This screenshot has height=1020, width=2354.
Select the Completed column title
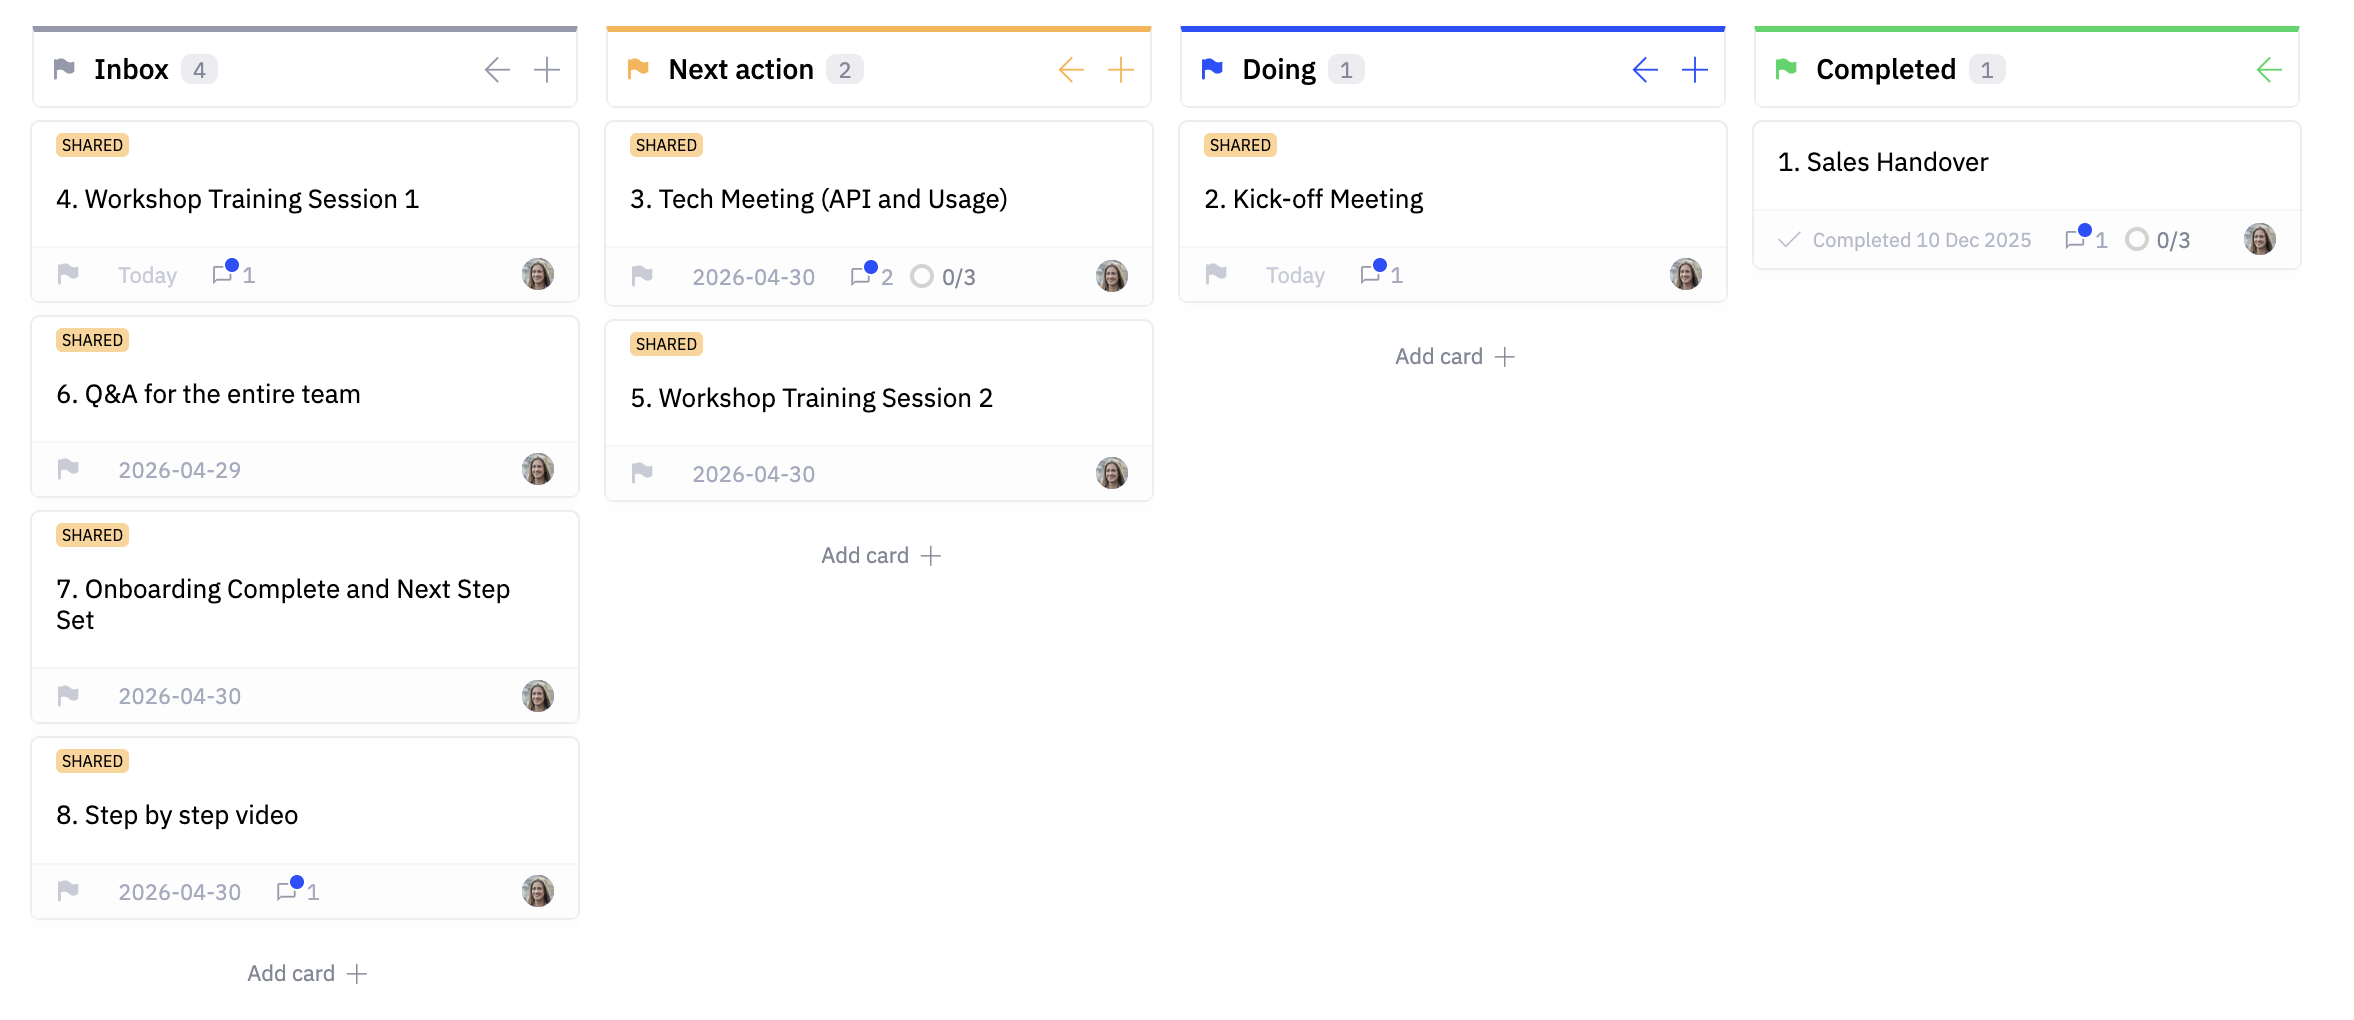tap(1885, 70)
